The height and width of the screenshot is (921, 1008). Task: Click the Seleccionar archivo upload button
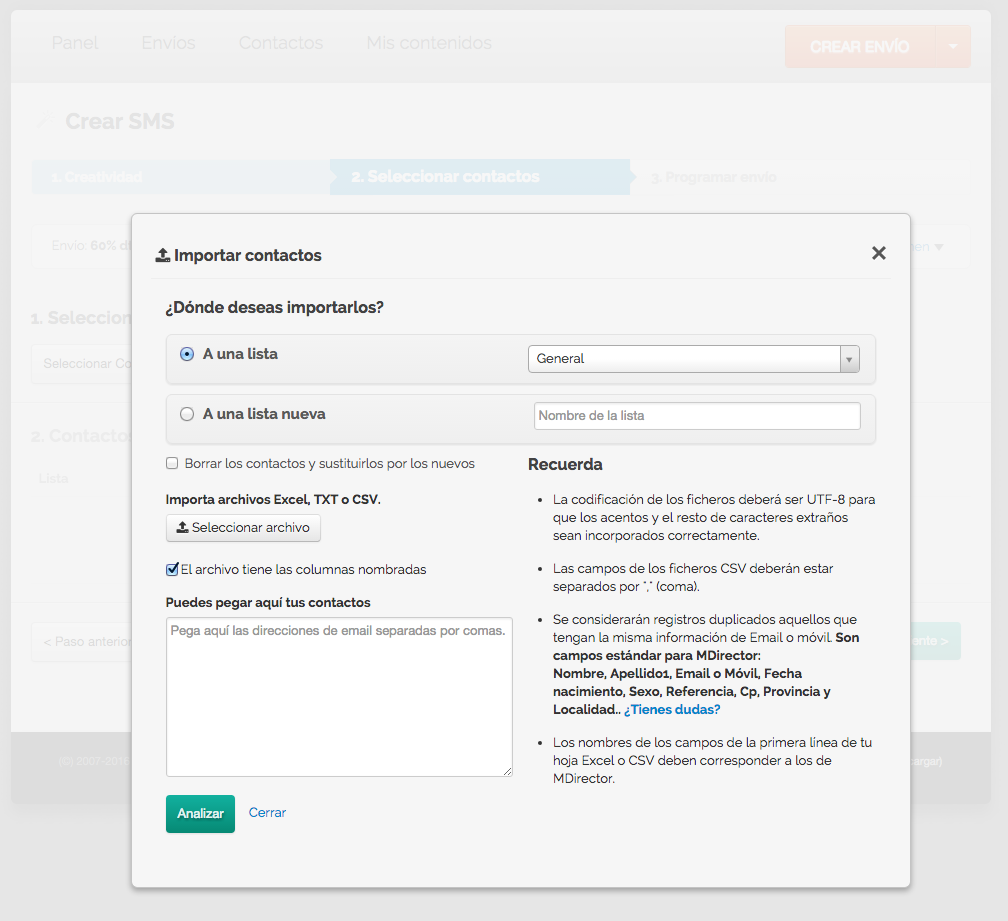243,528
